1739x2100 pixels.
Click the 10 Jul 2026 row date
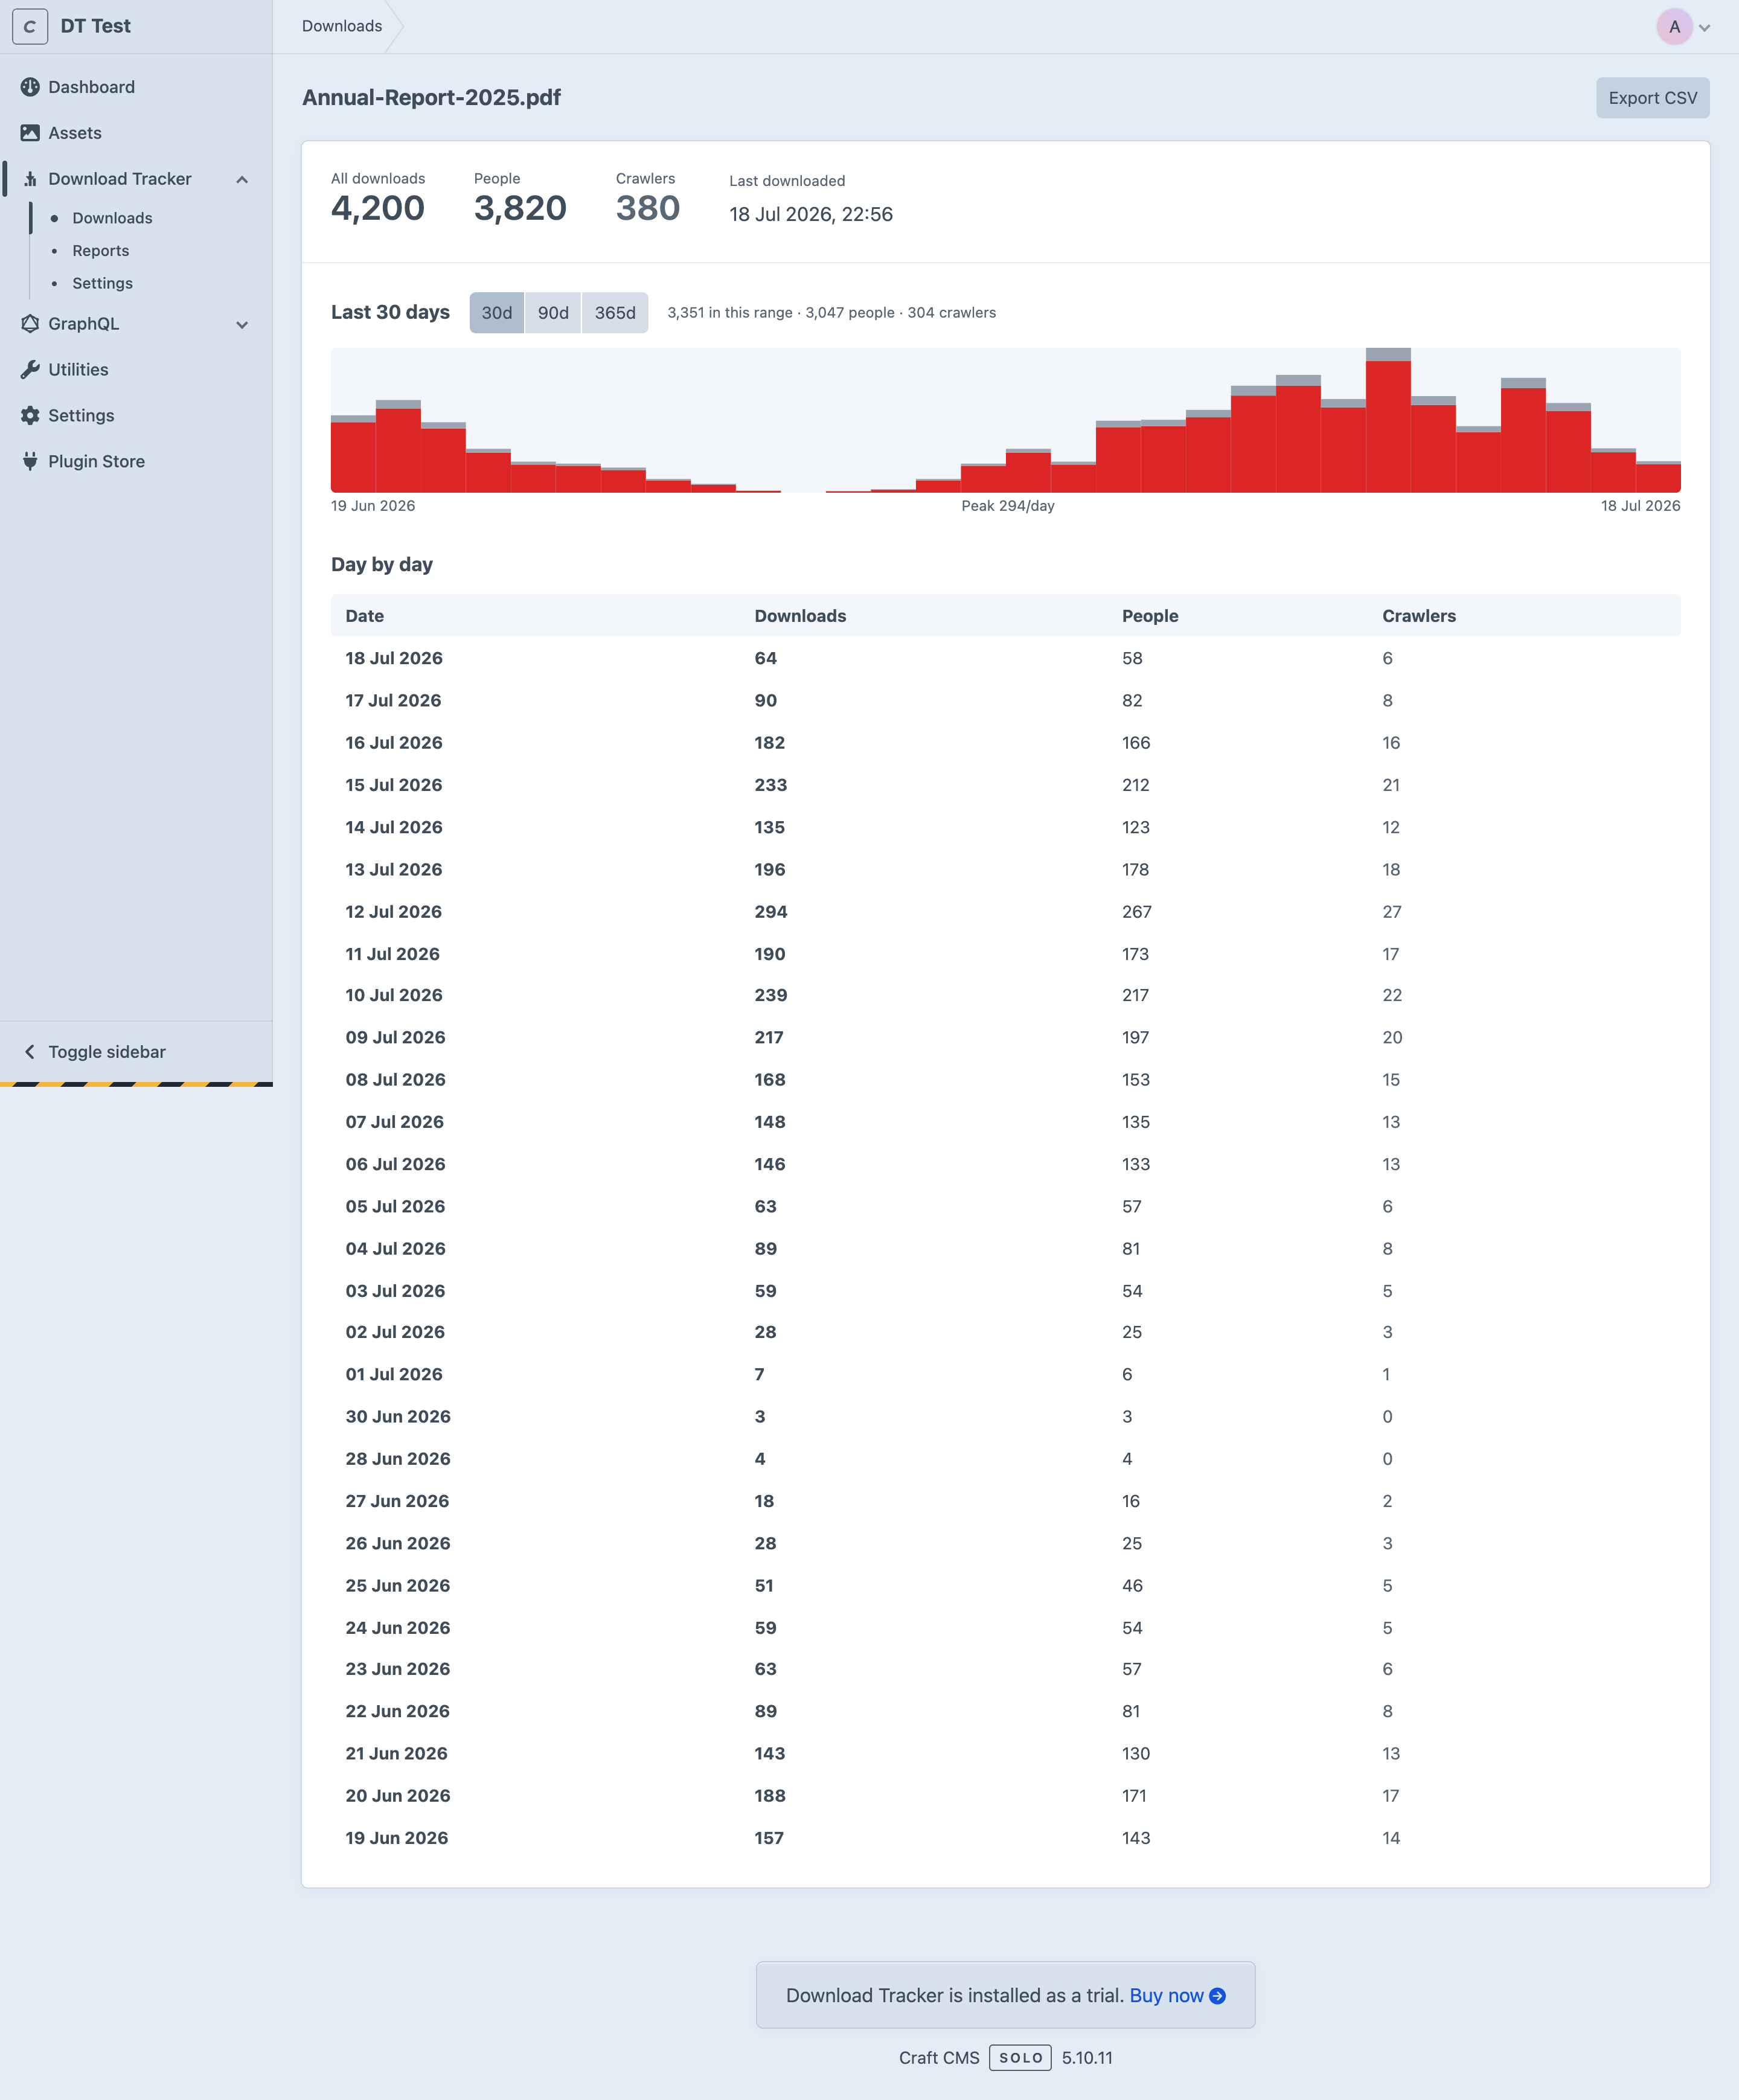[x=394, y=995]
